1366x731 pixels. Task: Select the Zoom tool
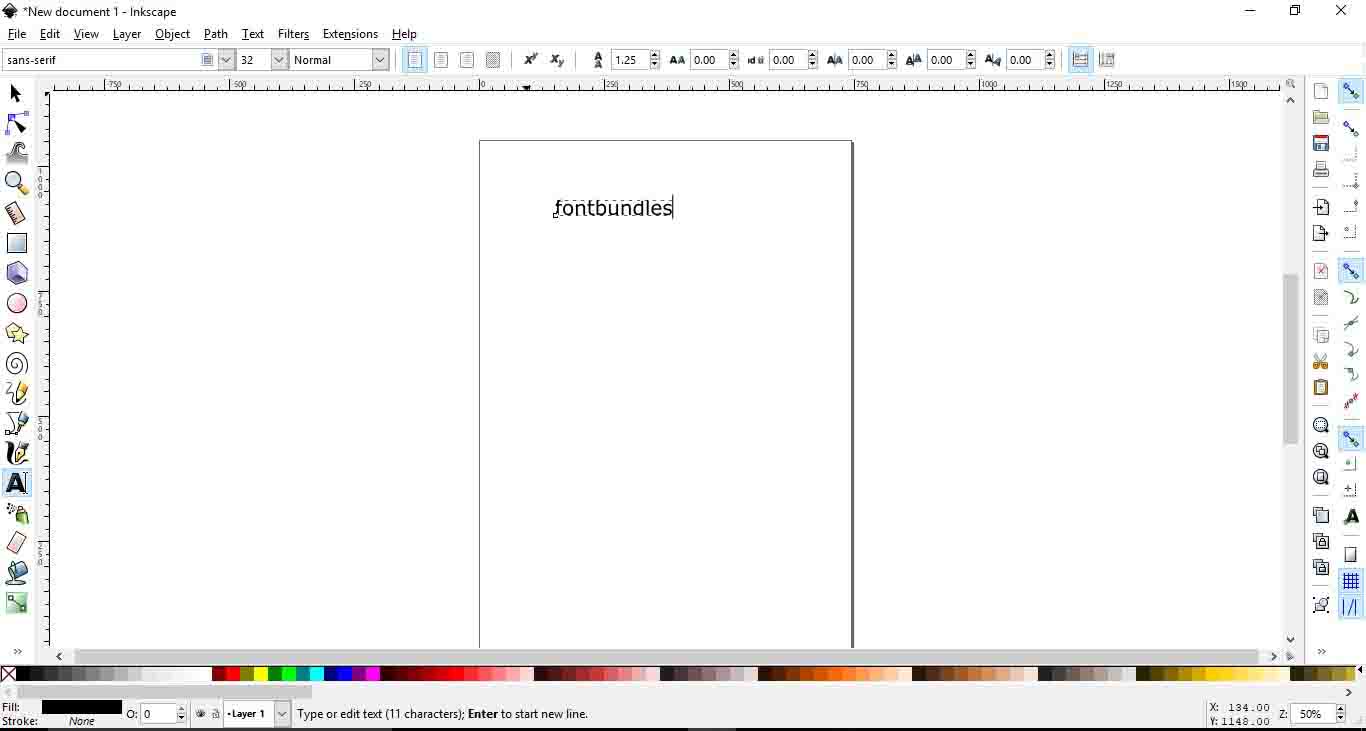pyautogui.click(x=16, y=183)
